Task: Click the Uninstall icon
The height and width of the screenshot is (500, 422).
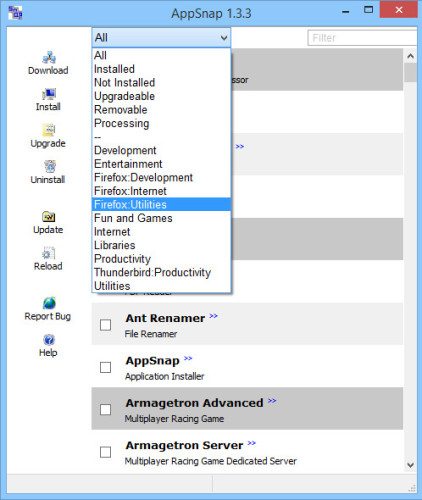Action: coord(50,166)
